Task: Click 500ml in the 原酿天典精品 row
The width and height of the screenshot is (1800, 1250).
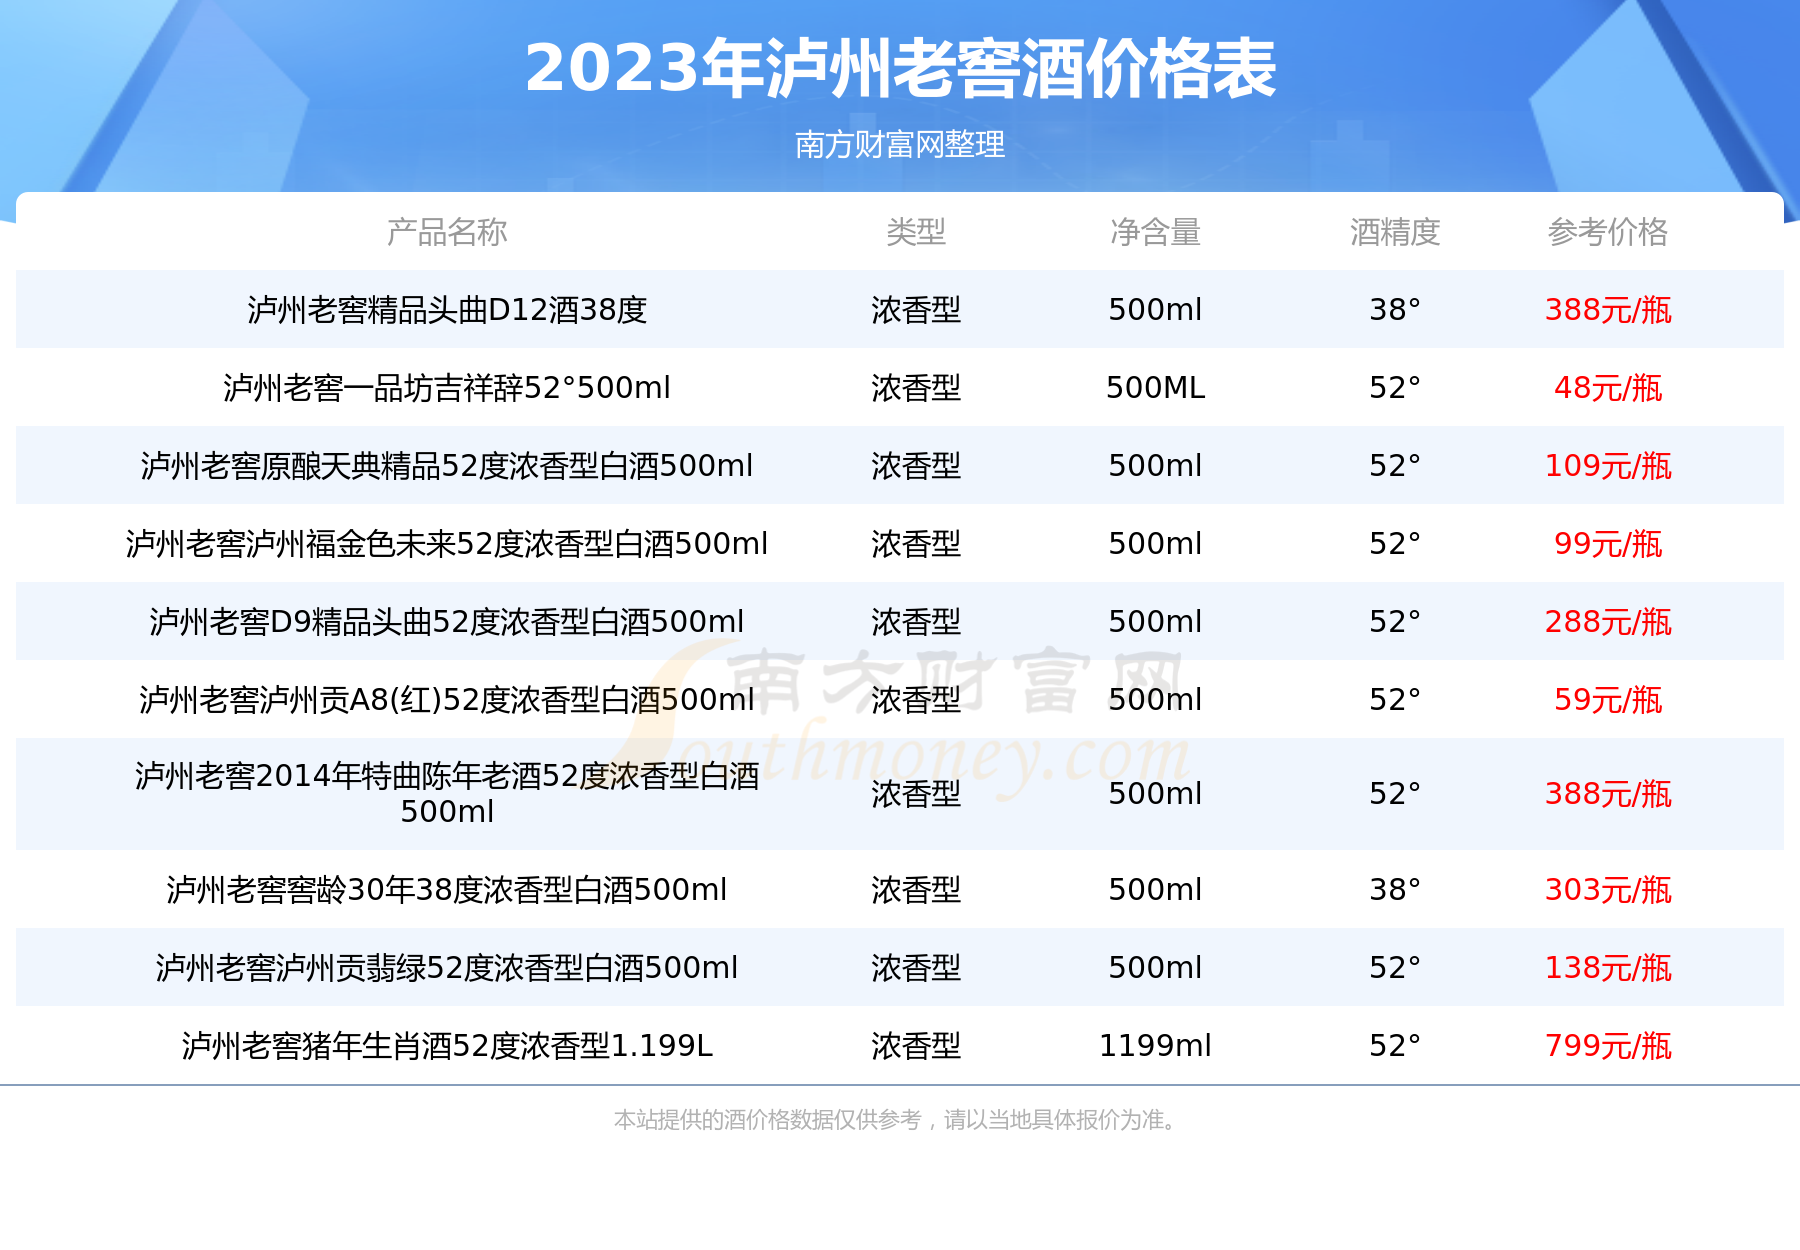Action: tap(1155, 466)
